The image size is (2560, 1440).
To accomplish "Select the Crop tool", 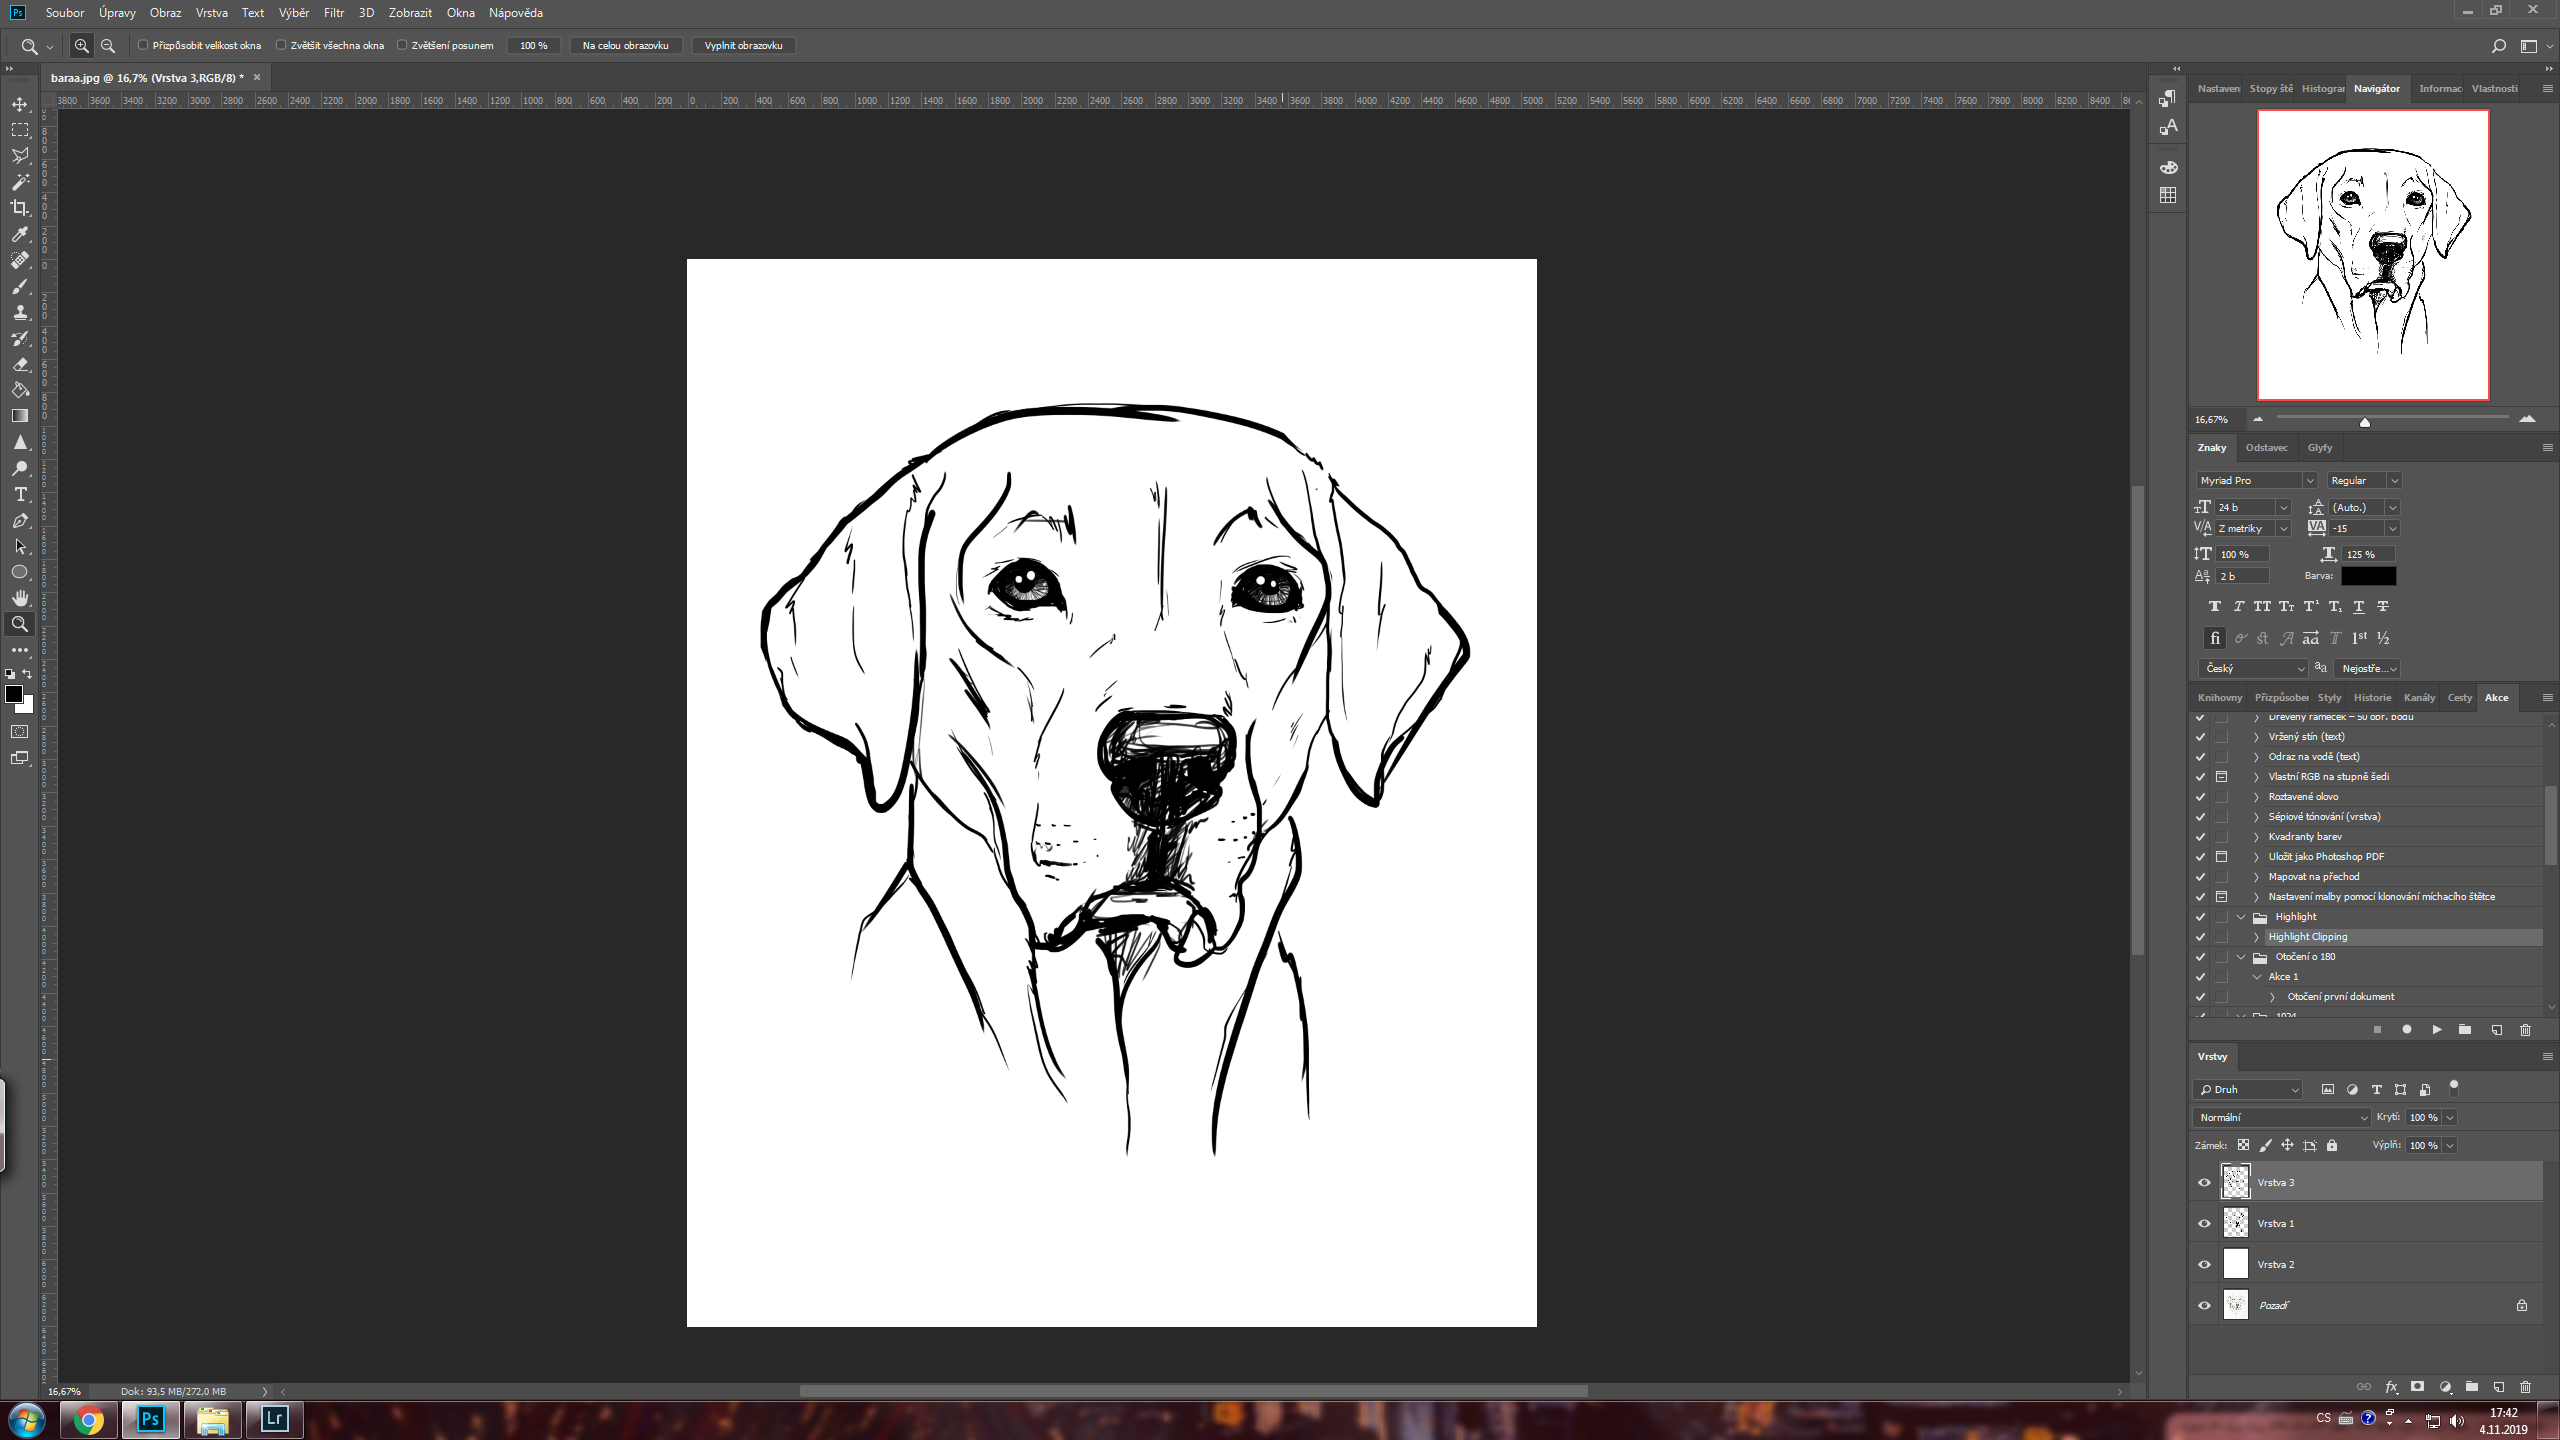I will (x=20, y=208).
